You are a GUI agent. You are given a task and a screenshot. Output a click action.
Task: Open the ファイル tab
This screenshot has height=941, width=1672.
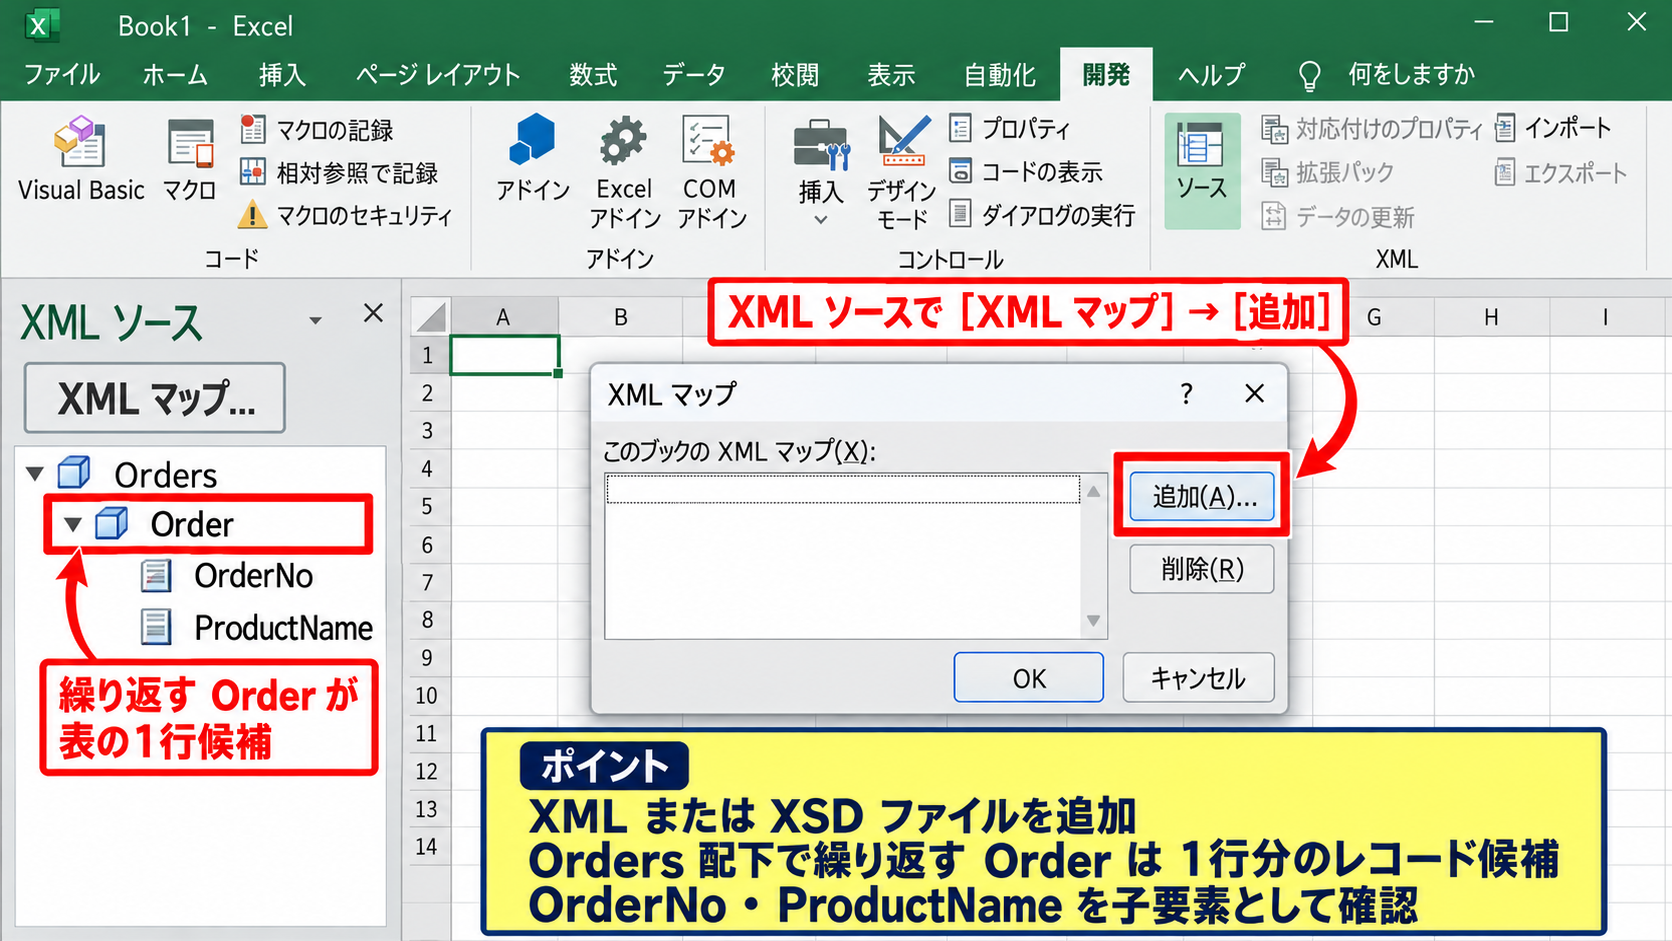(62, 74)
